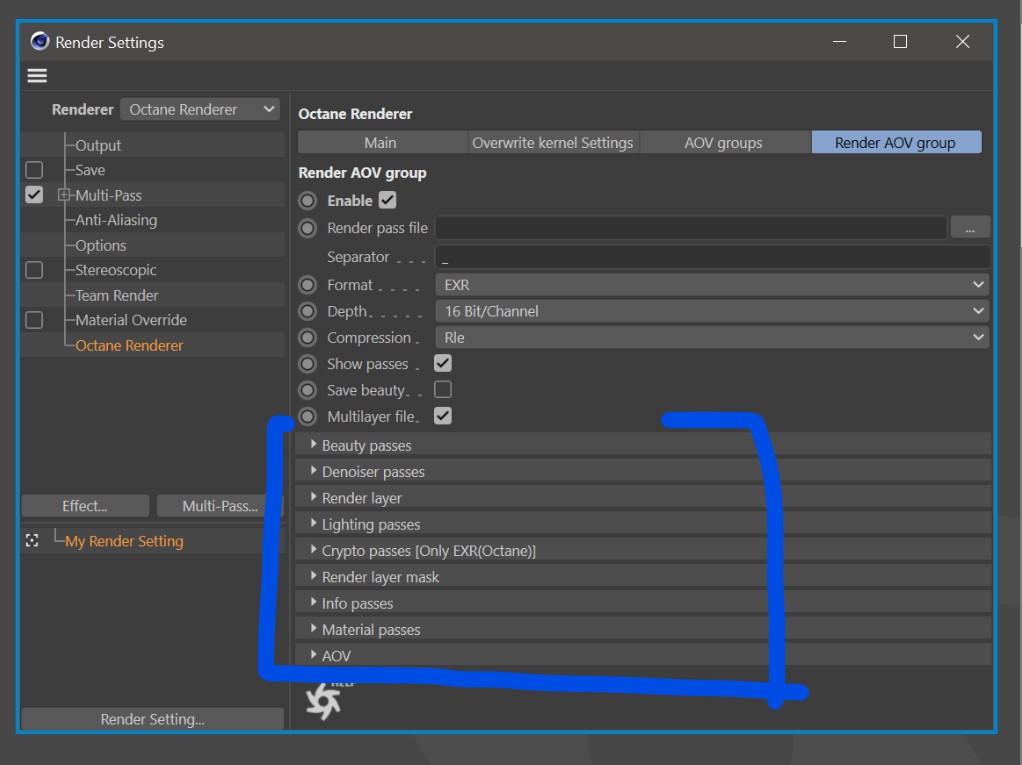Select Team Render in the settings tree
The width and height of the screenshot is (1022, 765).
coord(117,295)
